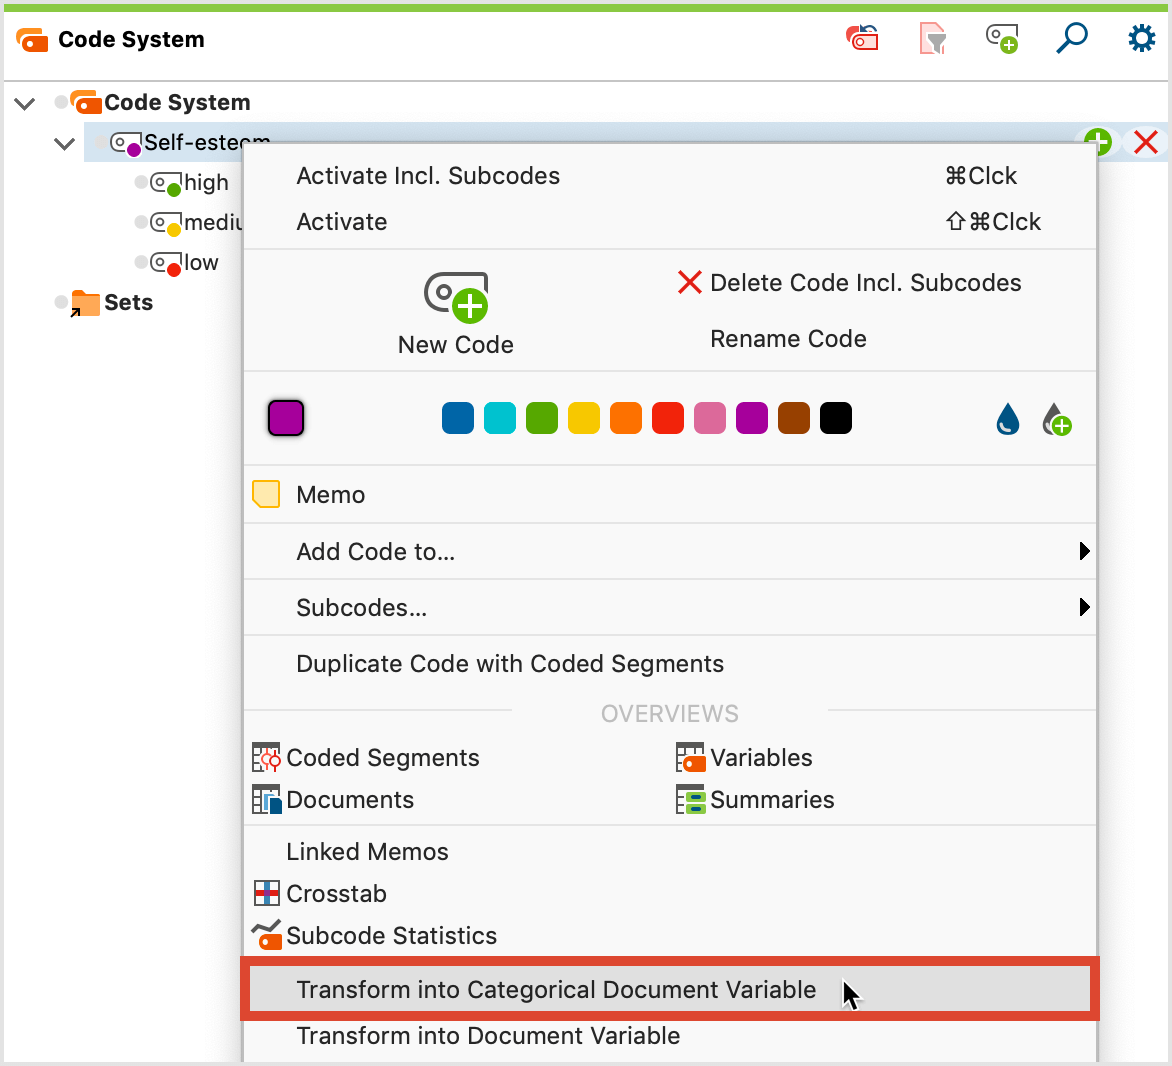
Task: Collapse the Self-esteem code subtree
Action: (x=65, y=144)
